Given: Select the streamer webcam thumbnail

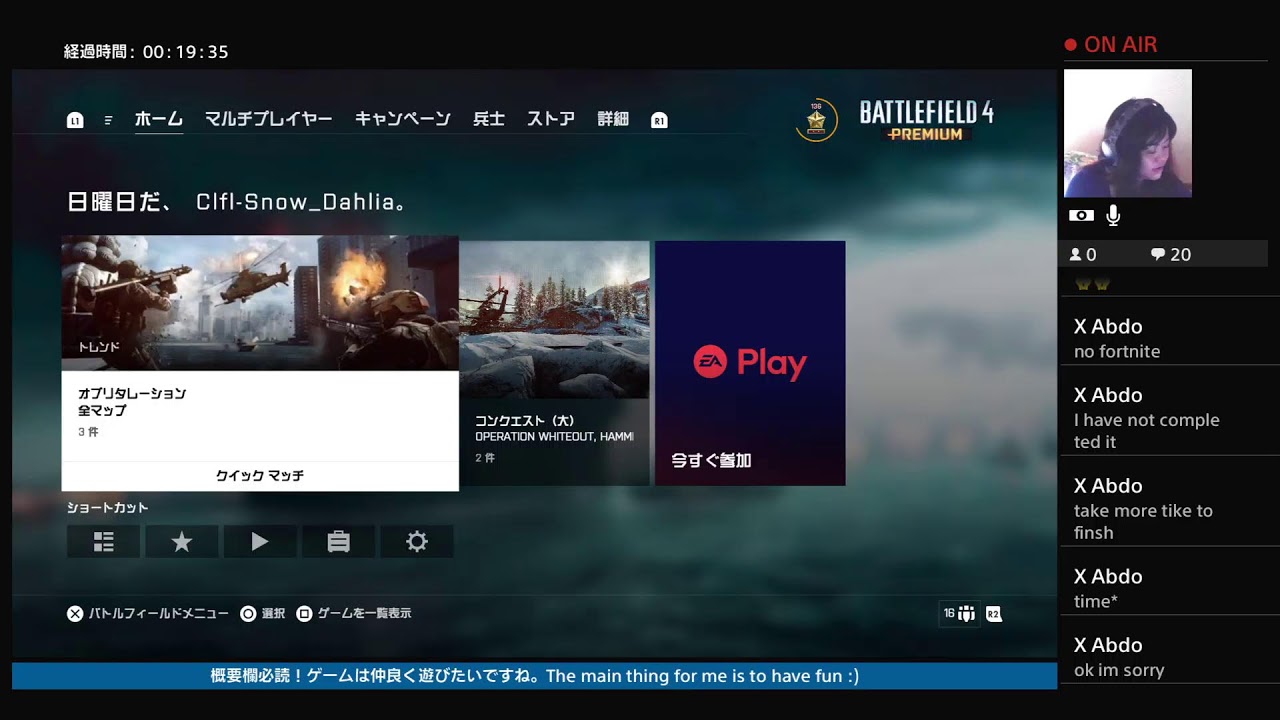Looking at the screenshot, I should (1128, 133).
